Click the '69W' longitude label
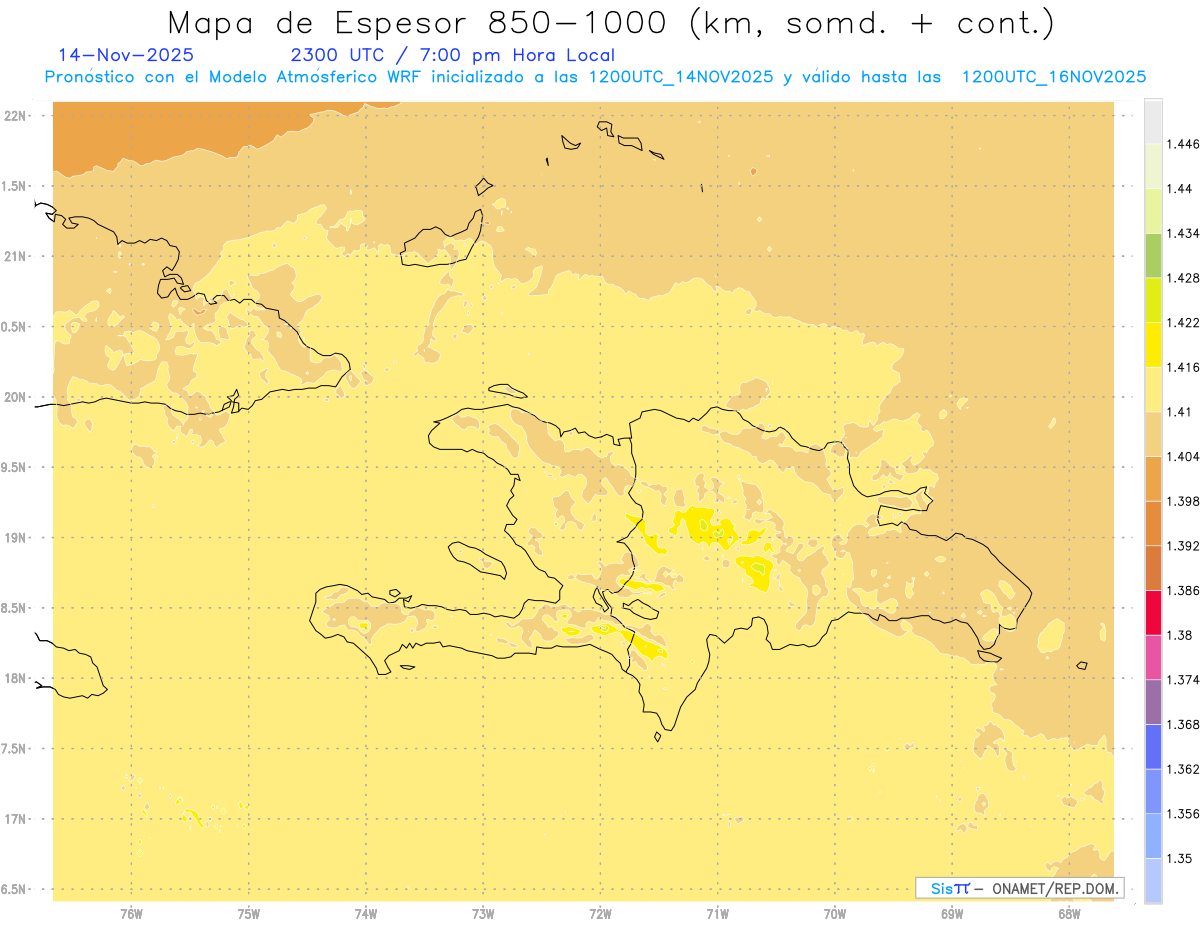This screenshot has width=1200, height=927. pyautogui.click(x=952, y=914)
